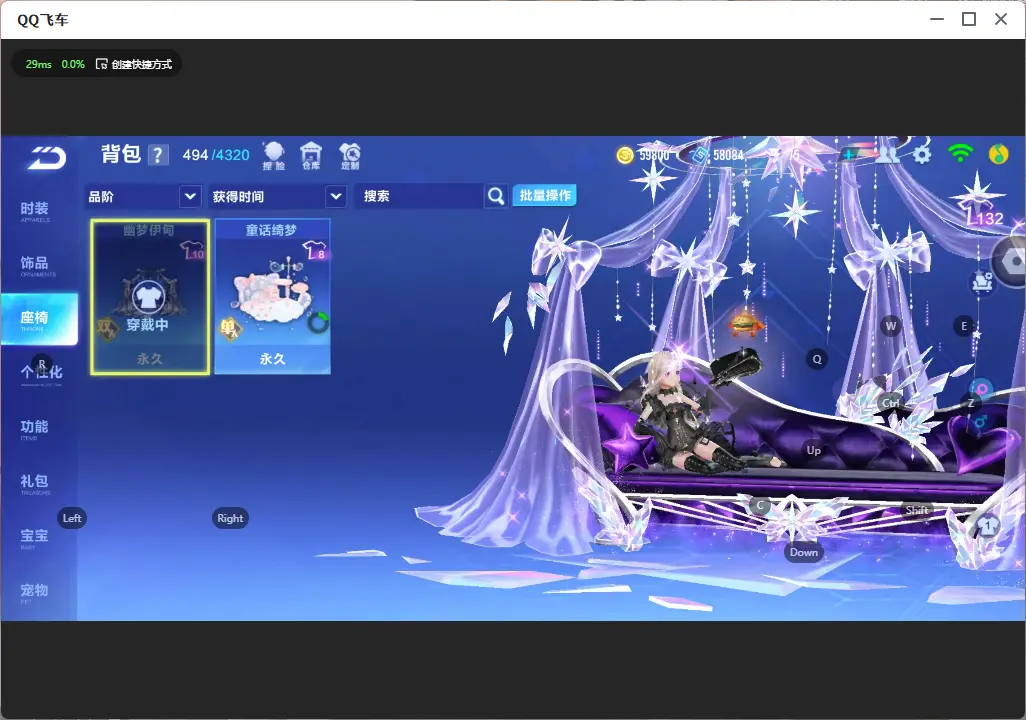Switch to the 功能 tab
Screen dimensions: 1026x720
(35, 428)
